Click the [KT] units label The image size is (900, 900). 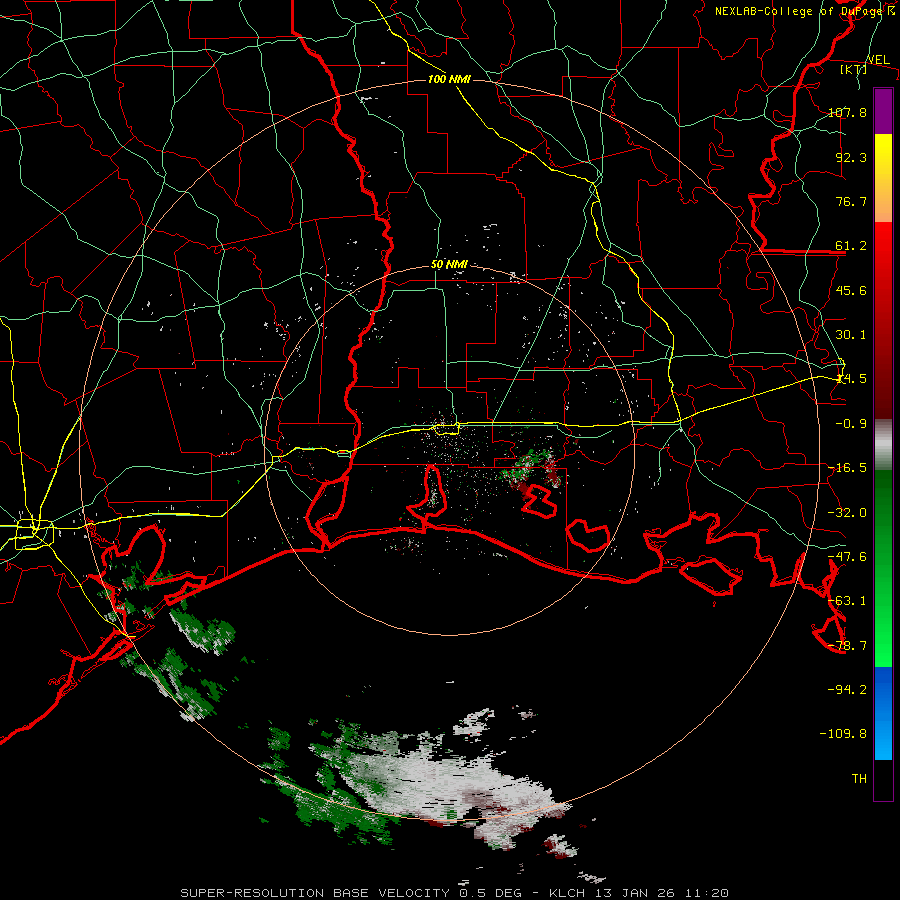tap(854, 69)
